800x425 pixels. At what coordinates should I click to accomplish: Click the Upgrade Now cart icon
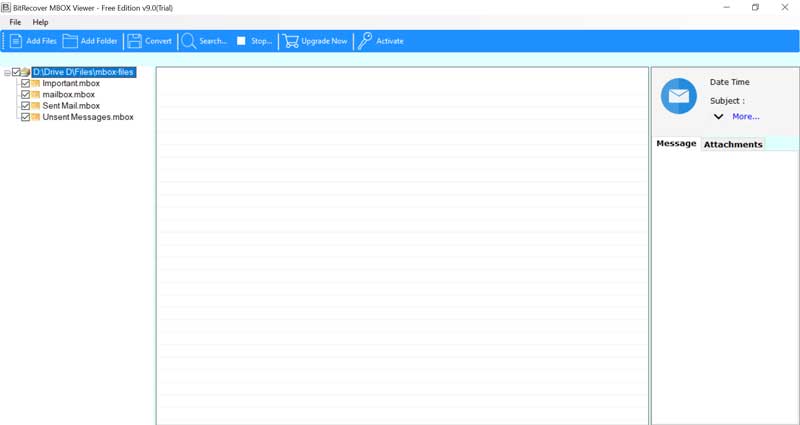[x=290, y=41]
